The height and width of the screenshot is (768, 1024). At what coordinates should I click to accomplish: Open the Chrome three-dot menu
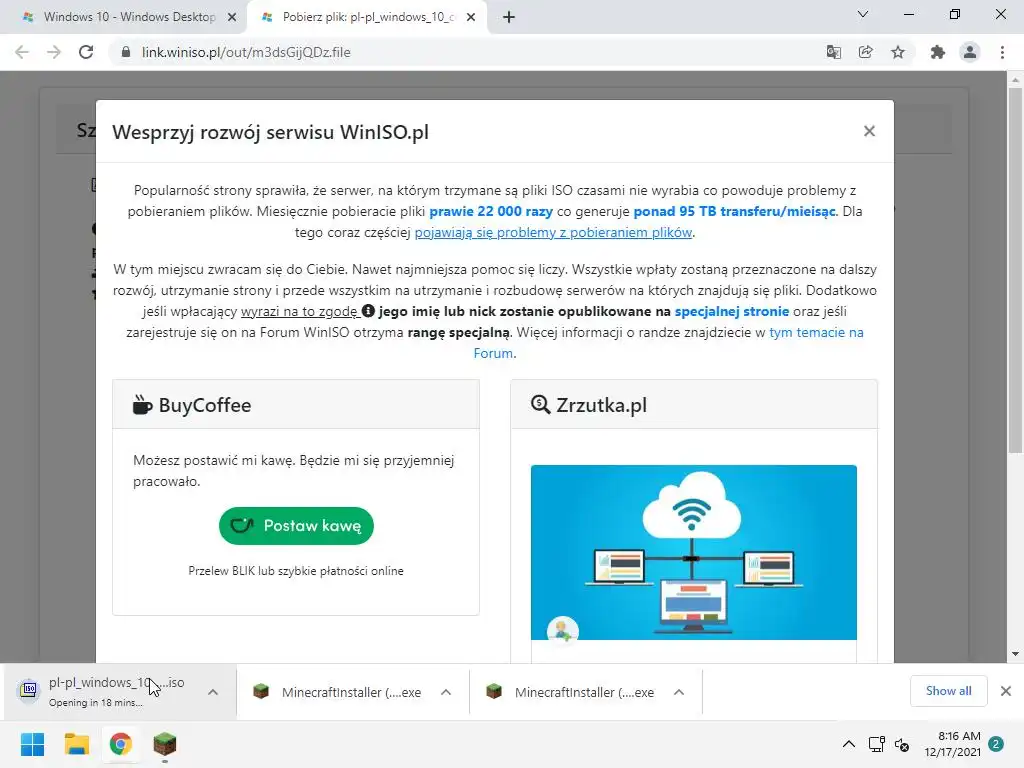click(x=1002, y=52)
